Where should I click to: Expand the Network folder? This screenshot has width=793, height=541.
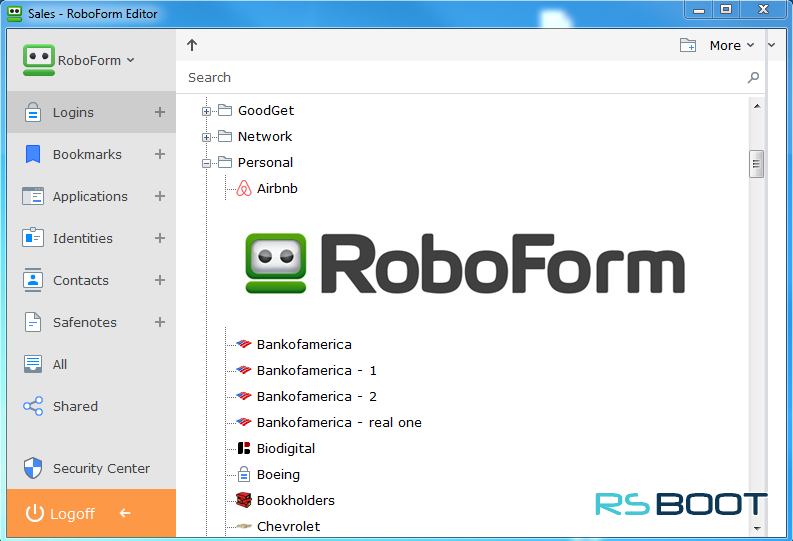pyautogui.click(x=206, y=137)
